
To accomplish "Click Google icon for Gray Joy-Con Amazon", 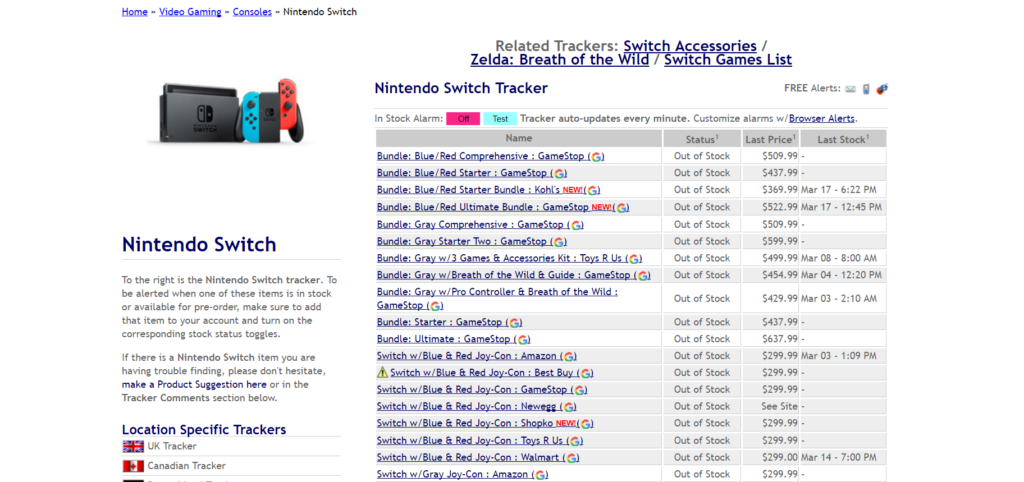I will 541,475.
